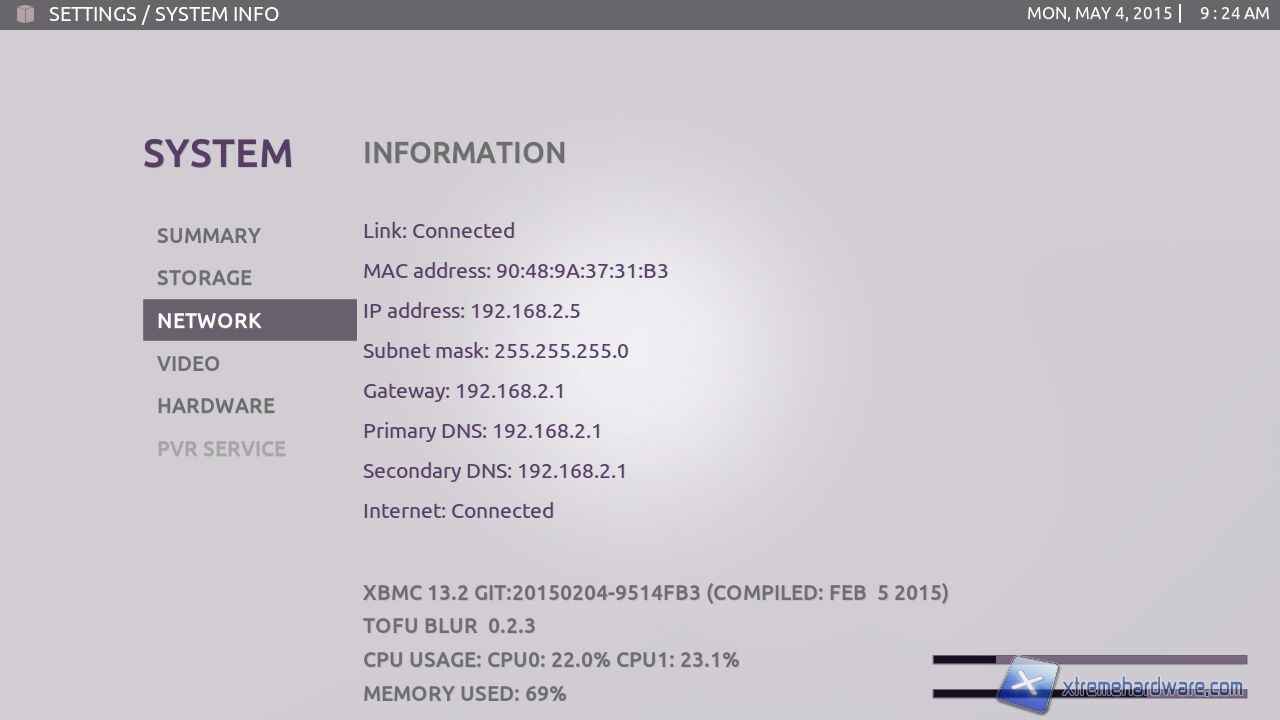Select the PVR Service entry
The height and width of the screenshot is (720, 1280).
coord(221,449)
